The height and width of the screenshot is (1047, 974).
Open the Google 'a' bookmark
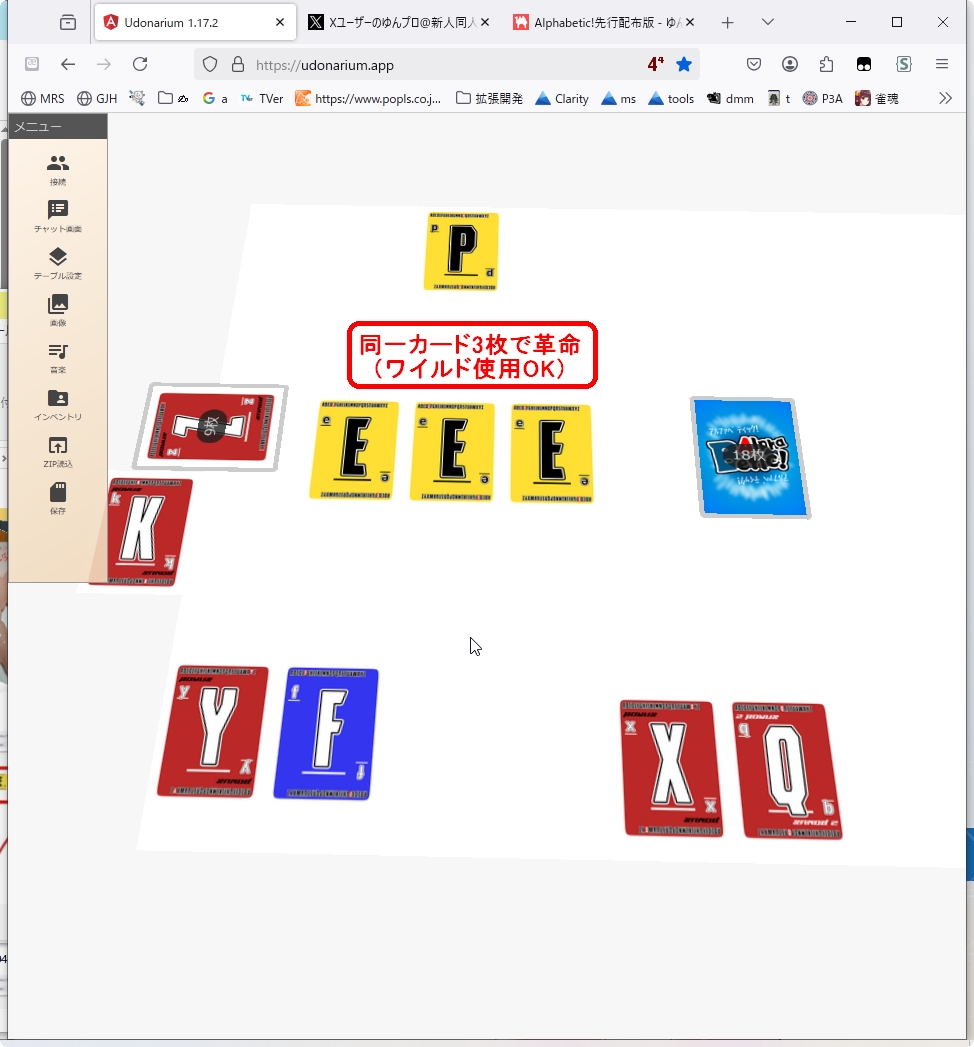(215, 99)
